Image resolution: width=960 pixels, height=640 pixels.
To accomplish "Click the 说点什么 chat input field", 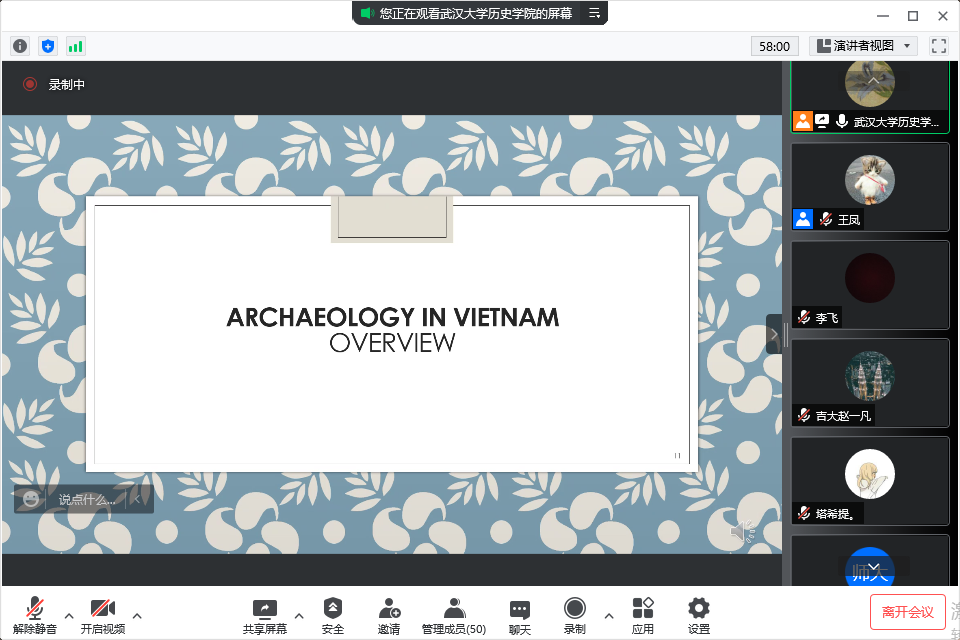I will [x=85, y=499].
